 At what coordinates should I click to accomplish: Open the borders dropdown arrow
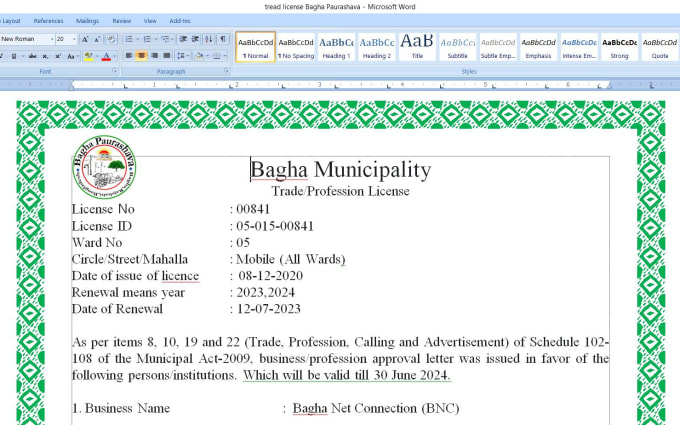coord(226,56)
